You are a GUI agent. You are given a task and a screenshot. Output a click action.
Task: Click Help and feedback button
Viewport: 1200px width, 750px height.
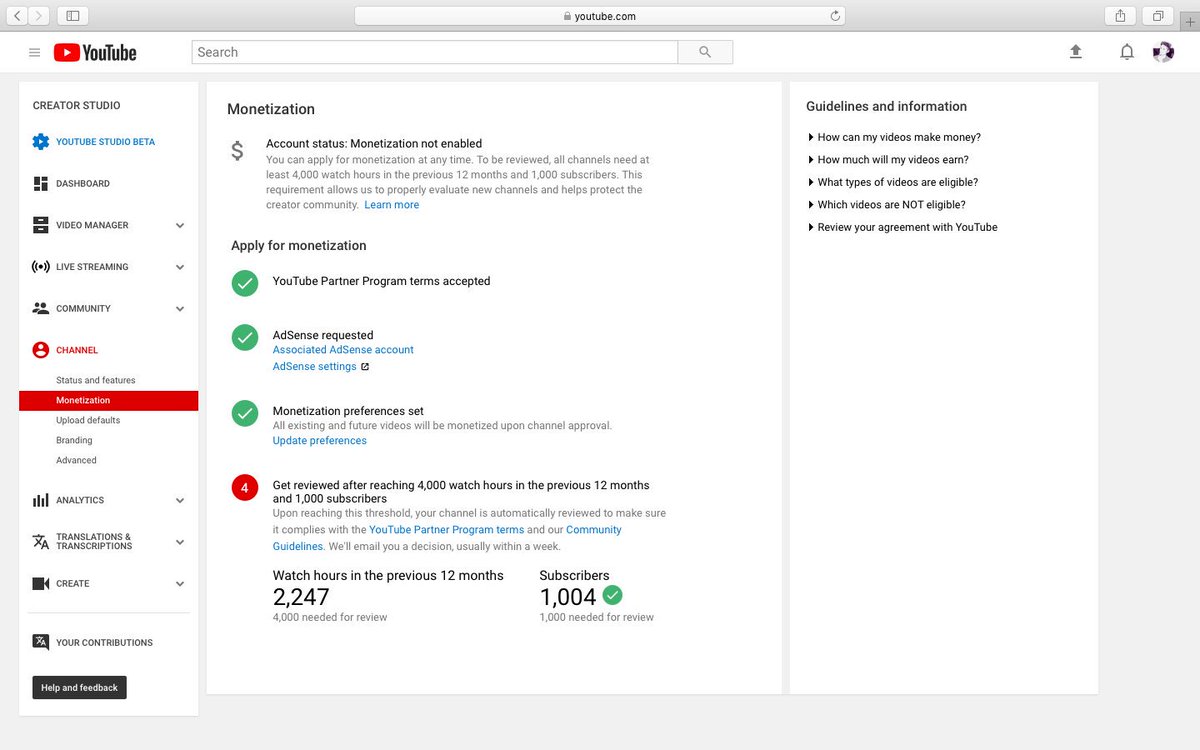pyautogui.click(x=79, y=688)
